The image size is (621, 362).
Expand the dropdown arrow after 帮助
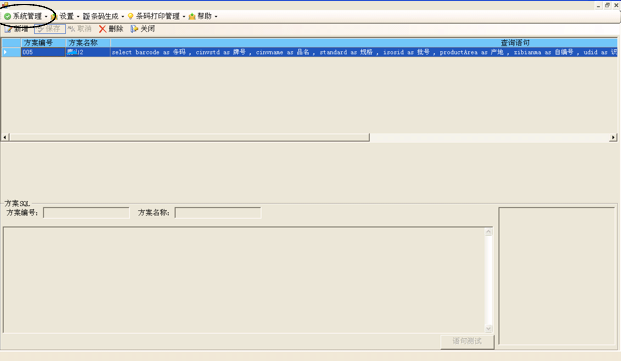[216, 17]
